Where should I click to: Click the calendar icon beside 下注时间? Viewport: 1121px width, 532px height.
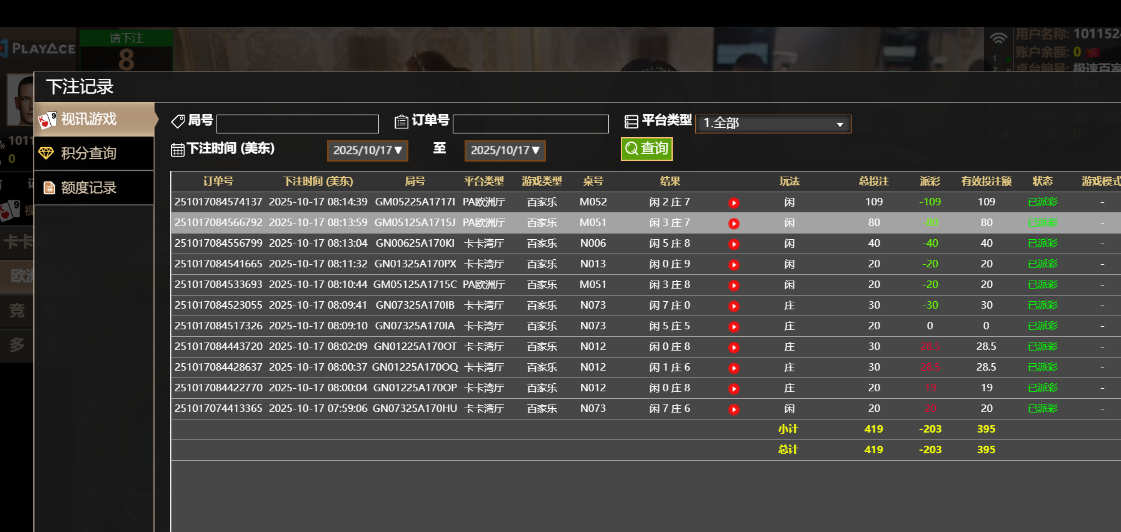click(178, 150)
